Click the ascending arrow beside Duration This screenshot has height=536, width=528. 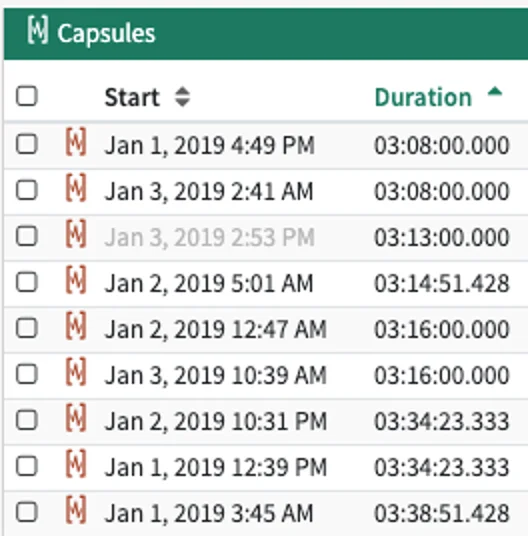pos(495,92)
